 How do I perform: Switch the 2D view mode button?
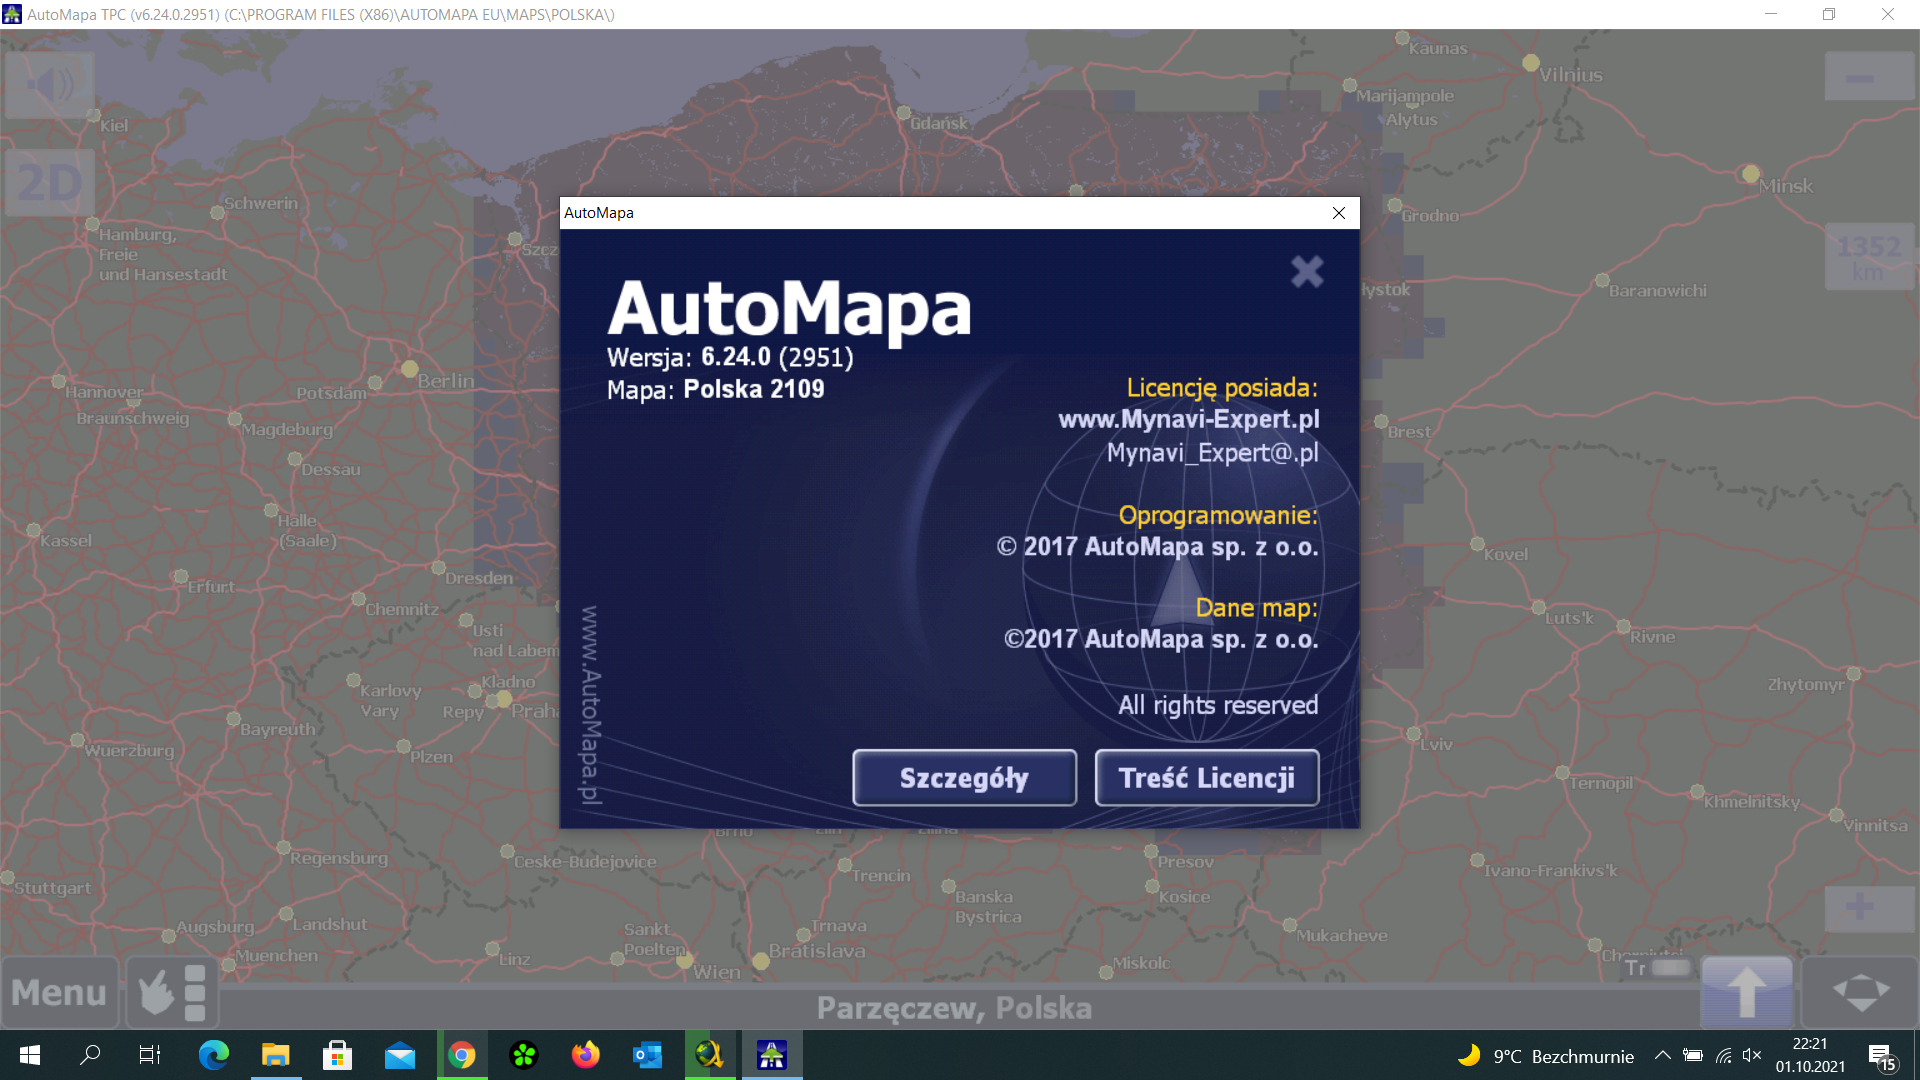tap(50, 183)
